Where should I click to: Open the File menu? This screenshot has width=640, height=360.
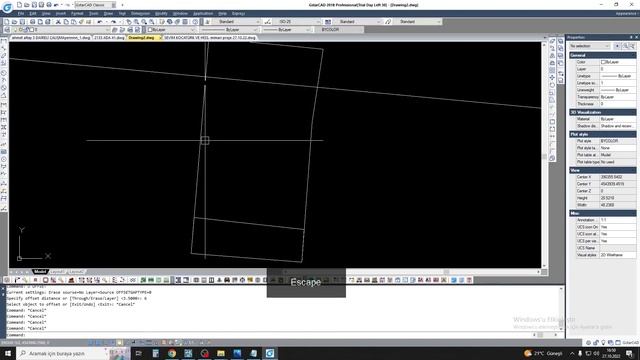coord(21,13)
